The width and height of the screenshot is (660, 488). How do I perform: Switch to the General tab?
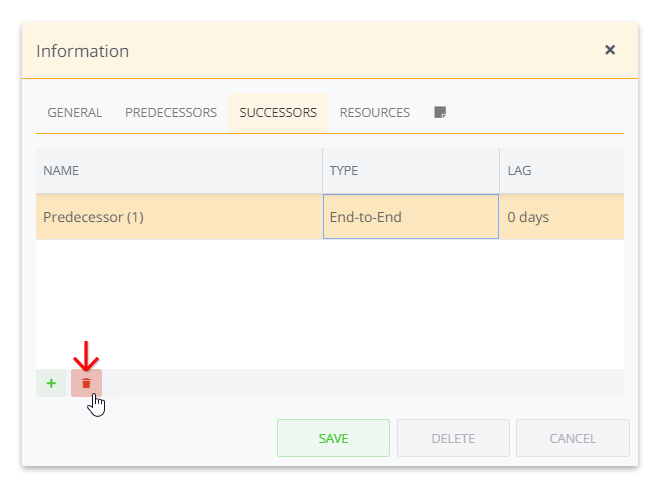click(x=75, y=113)
